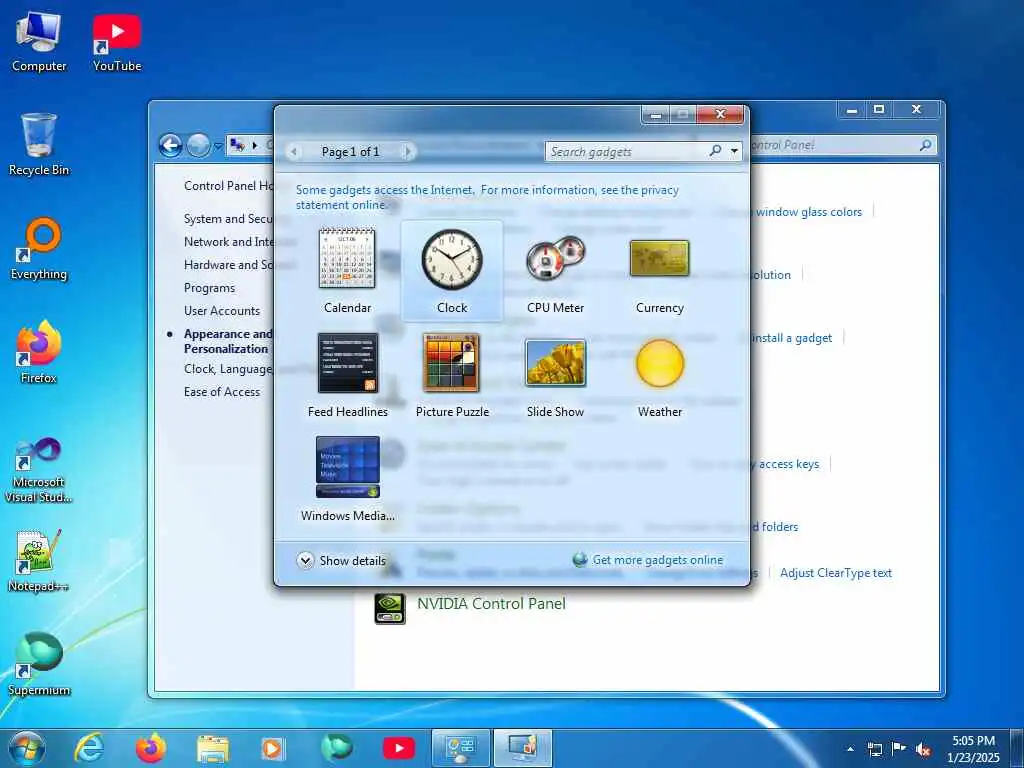Show hidden tray icons arrow

[x=850, y=750]
